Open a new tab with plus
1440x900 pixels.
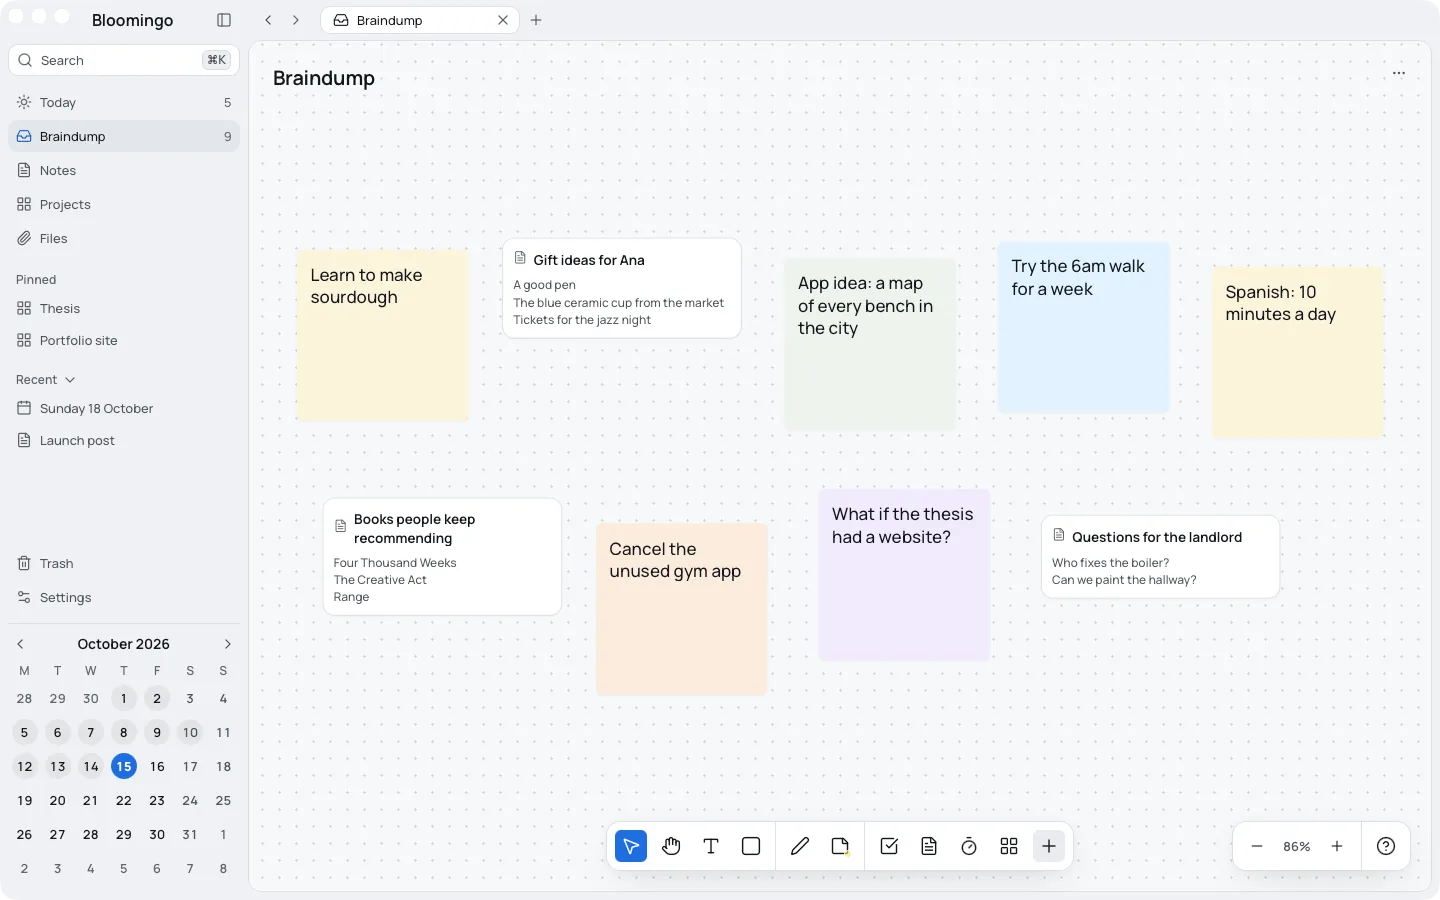[536, 20]
